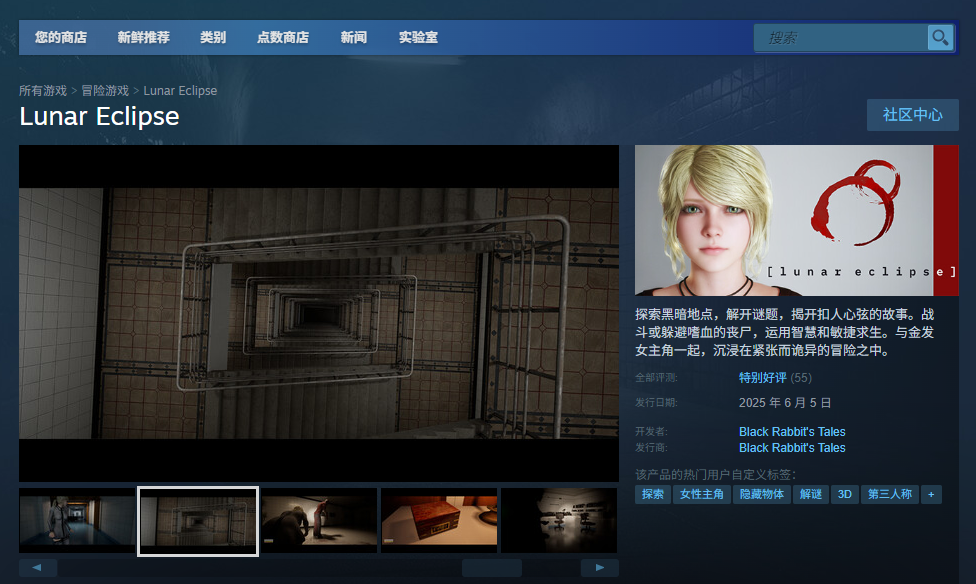Go to 点数商店 tab
976x584 pixels.
tap(283, 38)
